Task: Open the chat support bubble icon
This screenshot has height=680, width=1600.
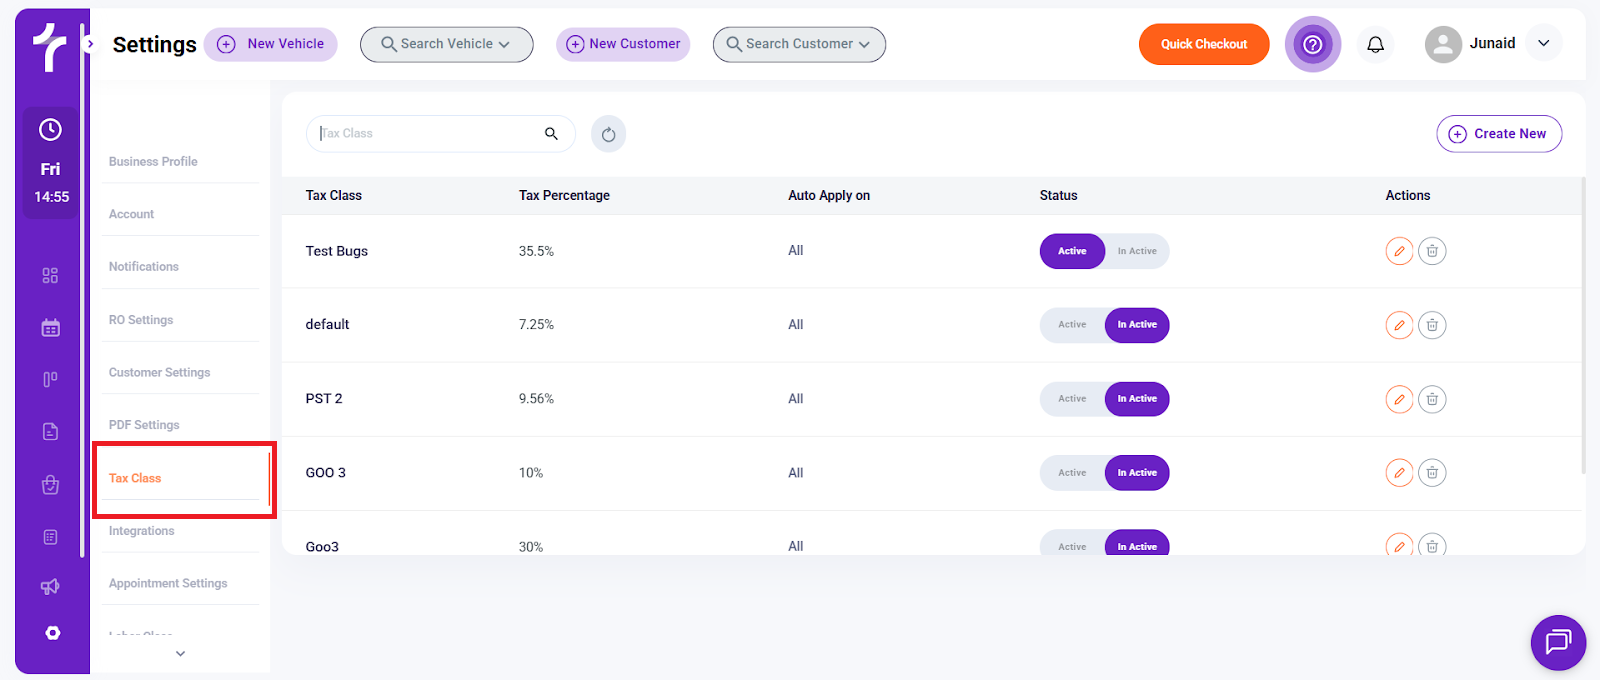Action: click(x=1557, y=642)
